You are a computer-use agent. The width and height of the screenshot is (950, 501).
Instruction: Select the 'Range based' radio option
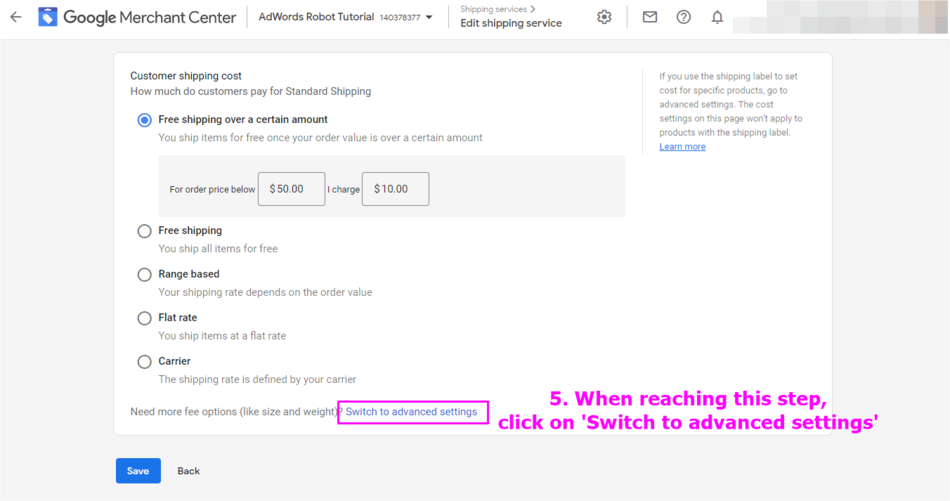click(x=145, y=274)
